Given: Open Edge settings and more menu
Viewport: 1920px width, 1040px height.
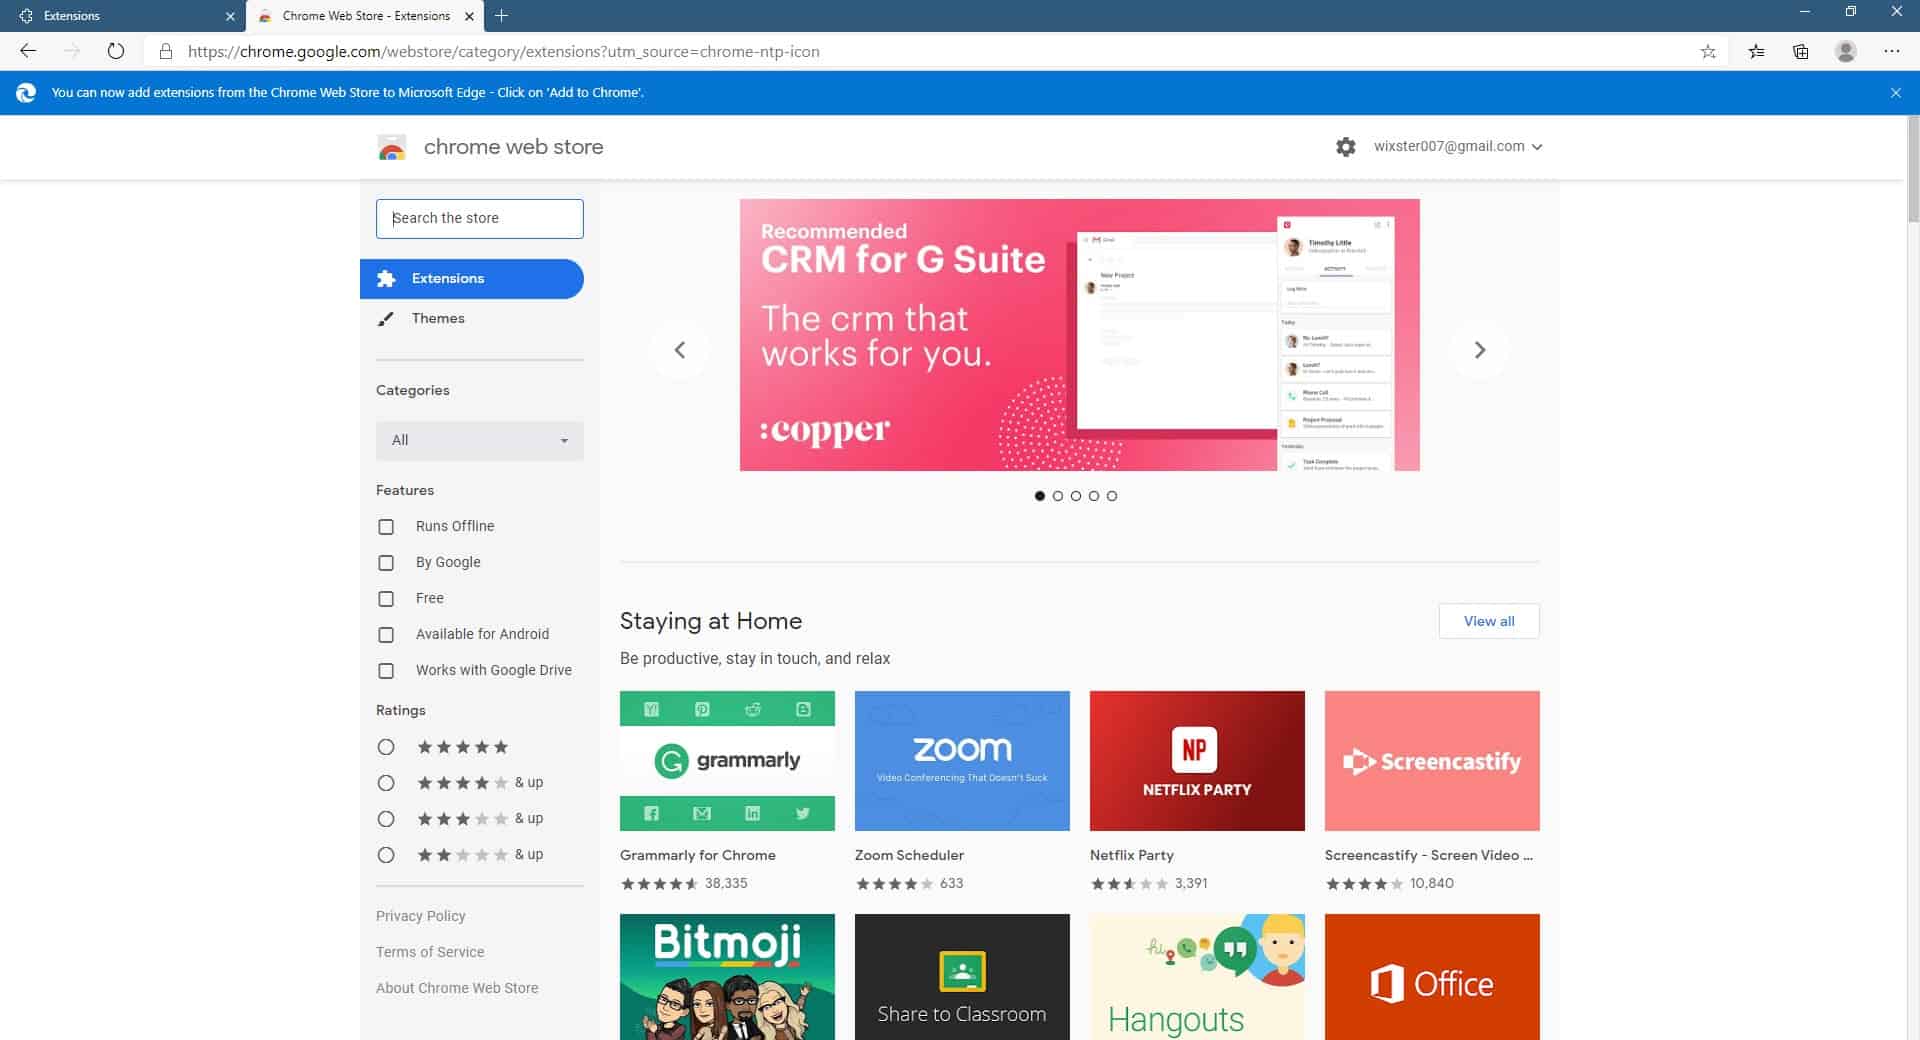Looking at the screenshot, I should pos(1891,51).
